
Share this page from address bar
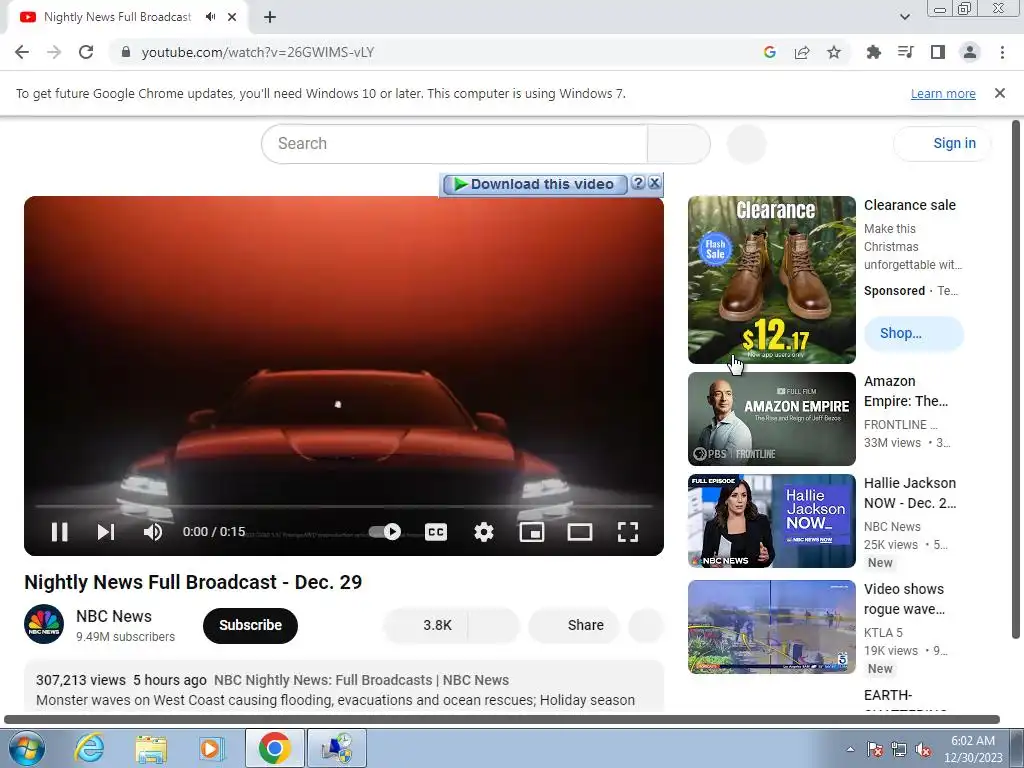(802, 52)
